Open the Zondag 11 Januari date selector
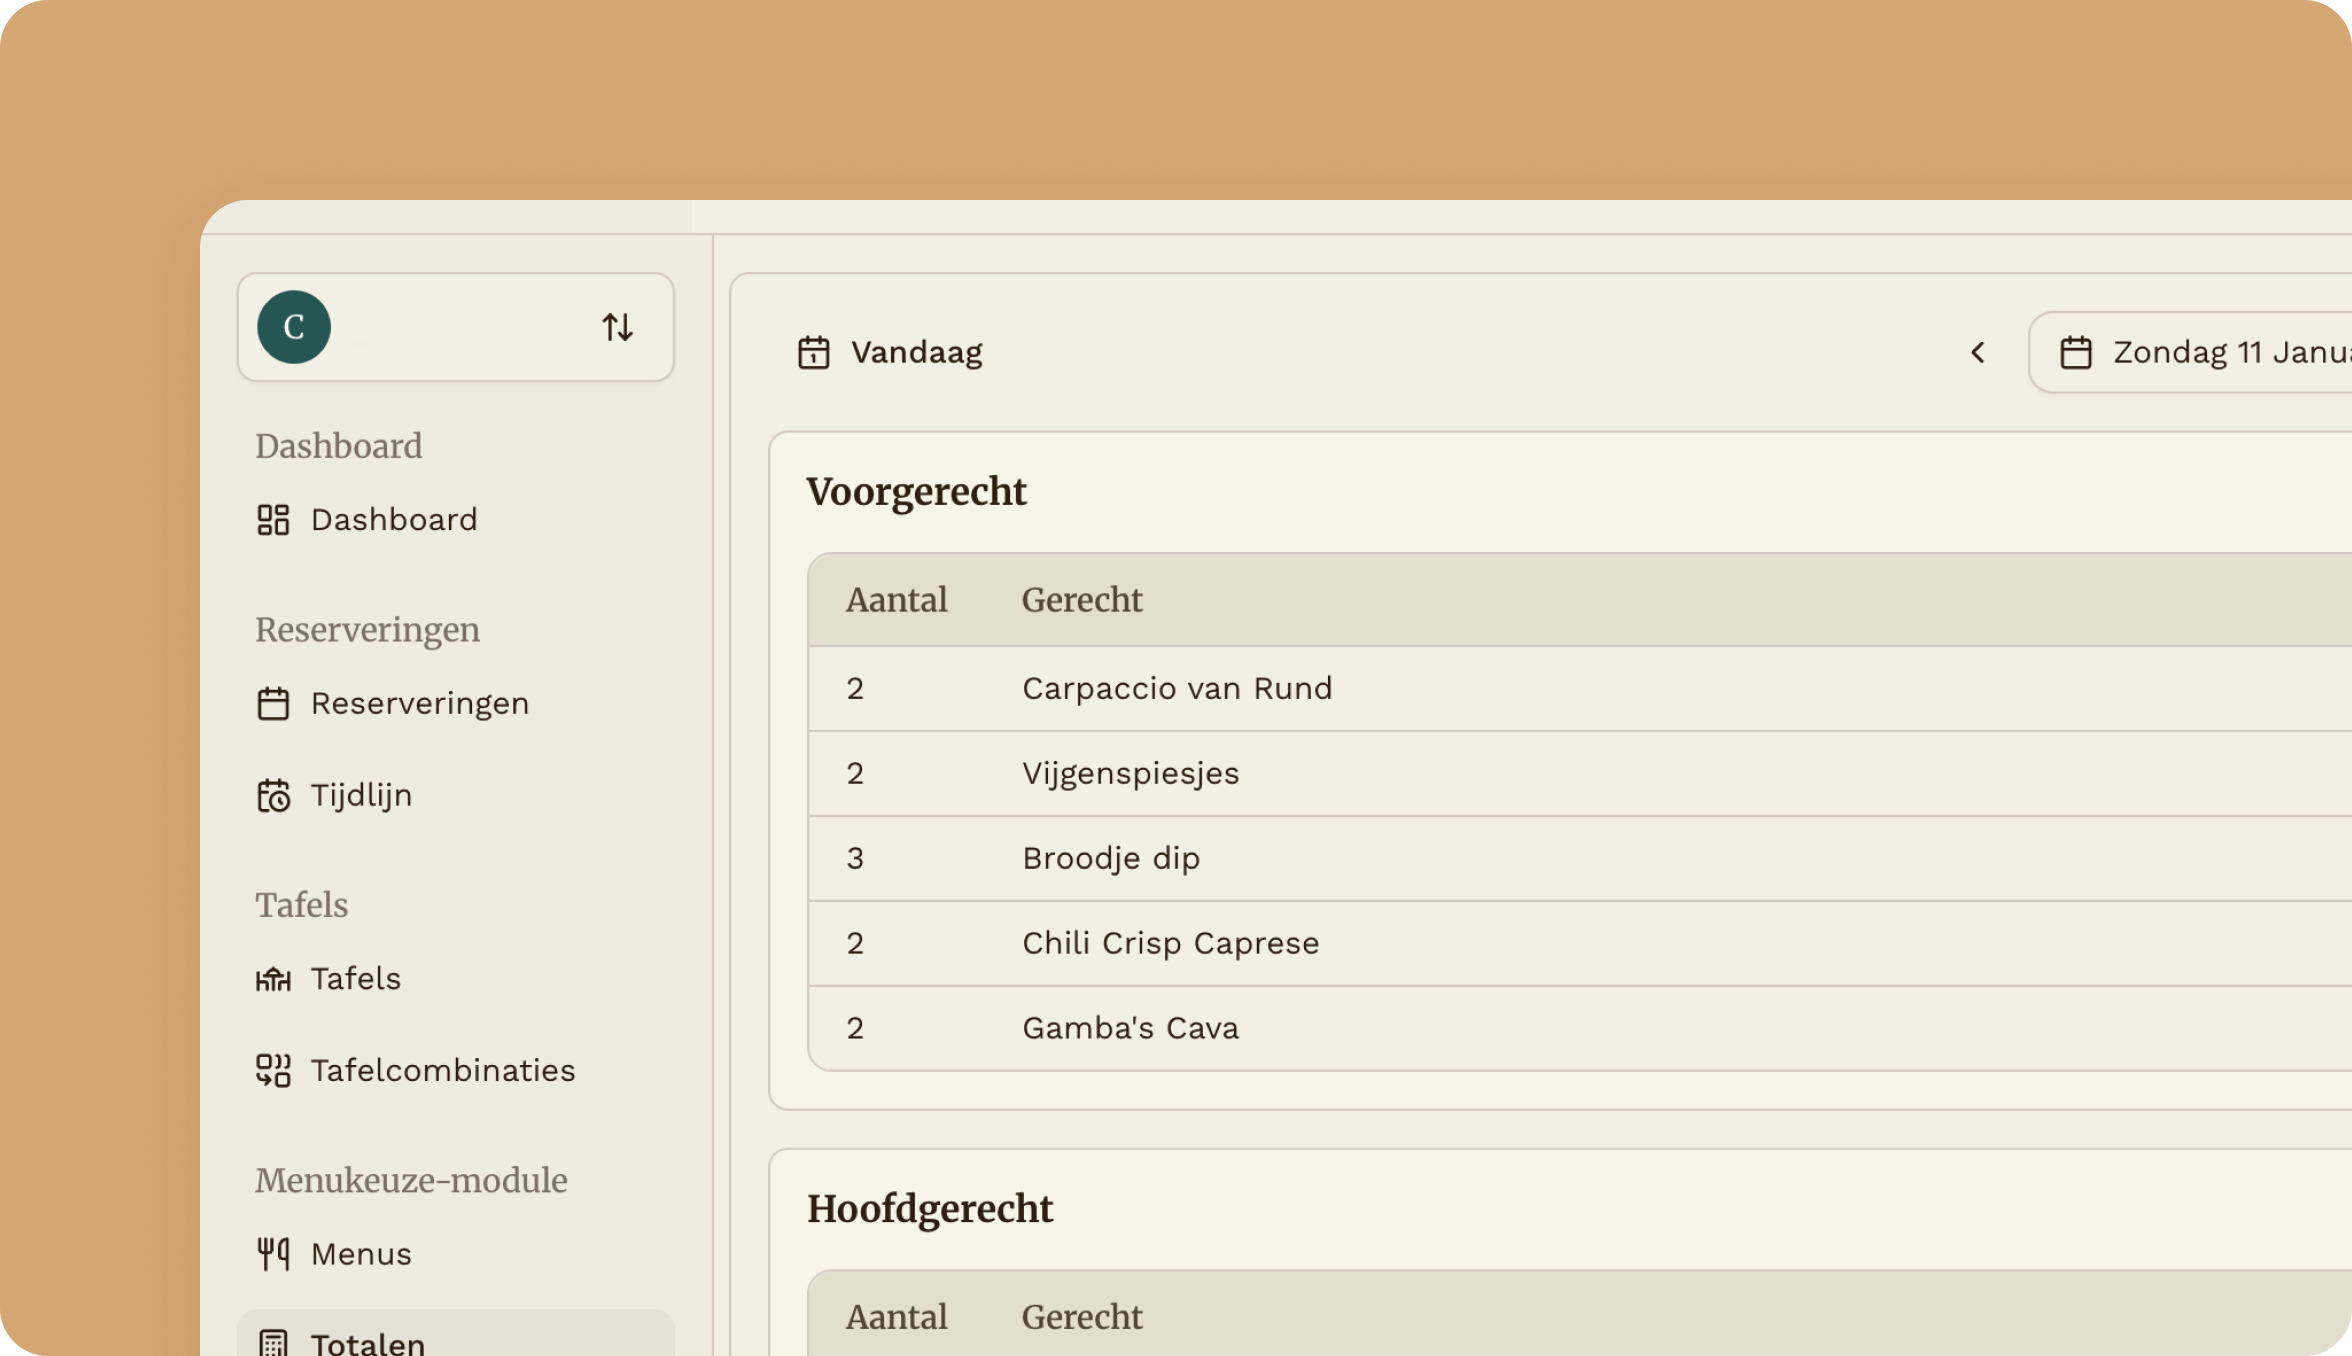This screenshot has height=1356, width=2352. pos(2200,351)
